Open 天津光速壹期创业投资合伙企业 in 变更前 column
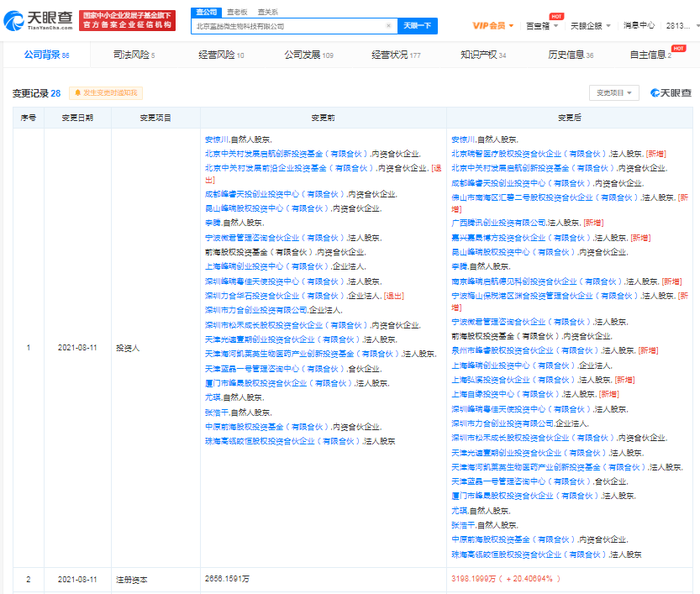This screenshot has width=700, height=594. 283,340
